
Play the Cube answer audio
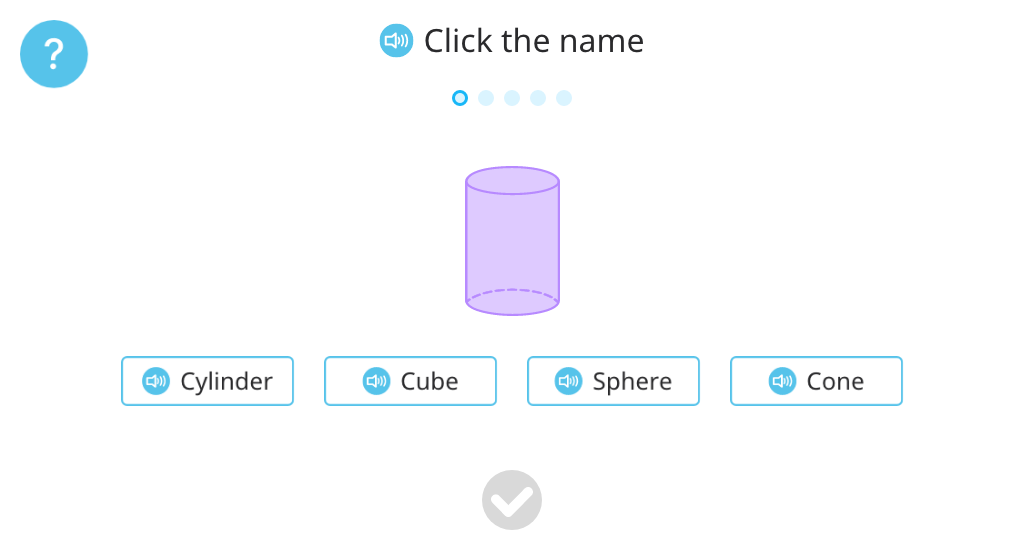(376, 381)
